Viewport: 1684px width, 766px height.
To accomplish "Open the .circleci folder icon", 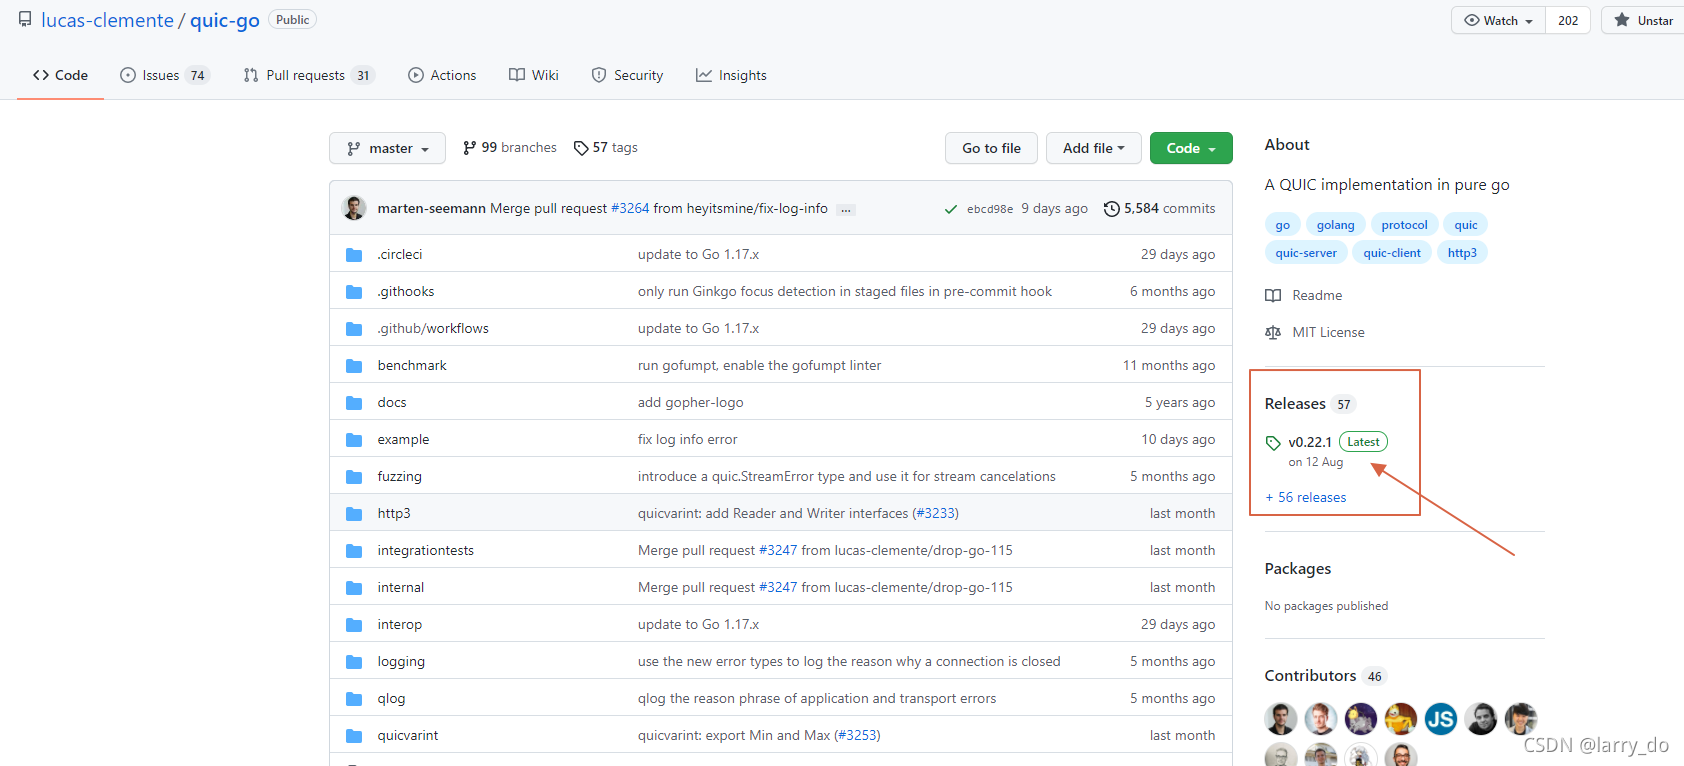I will (354, 255).
